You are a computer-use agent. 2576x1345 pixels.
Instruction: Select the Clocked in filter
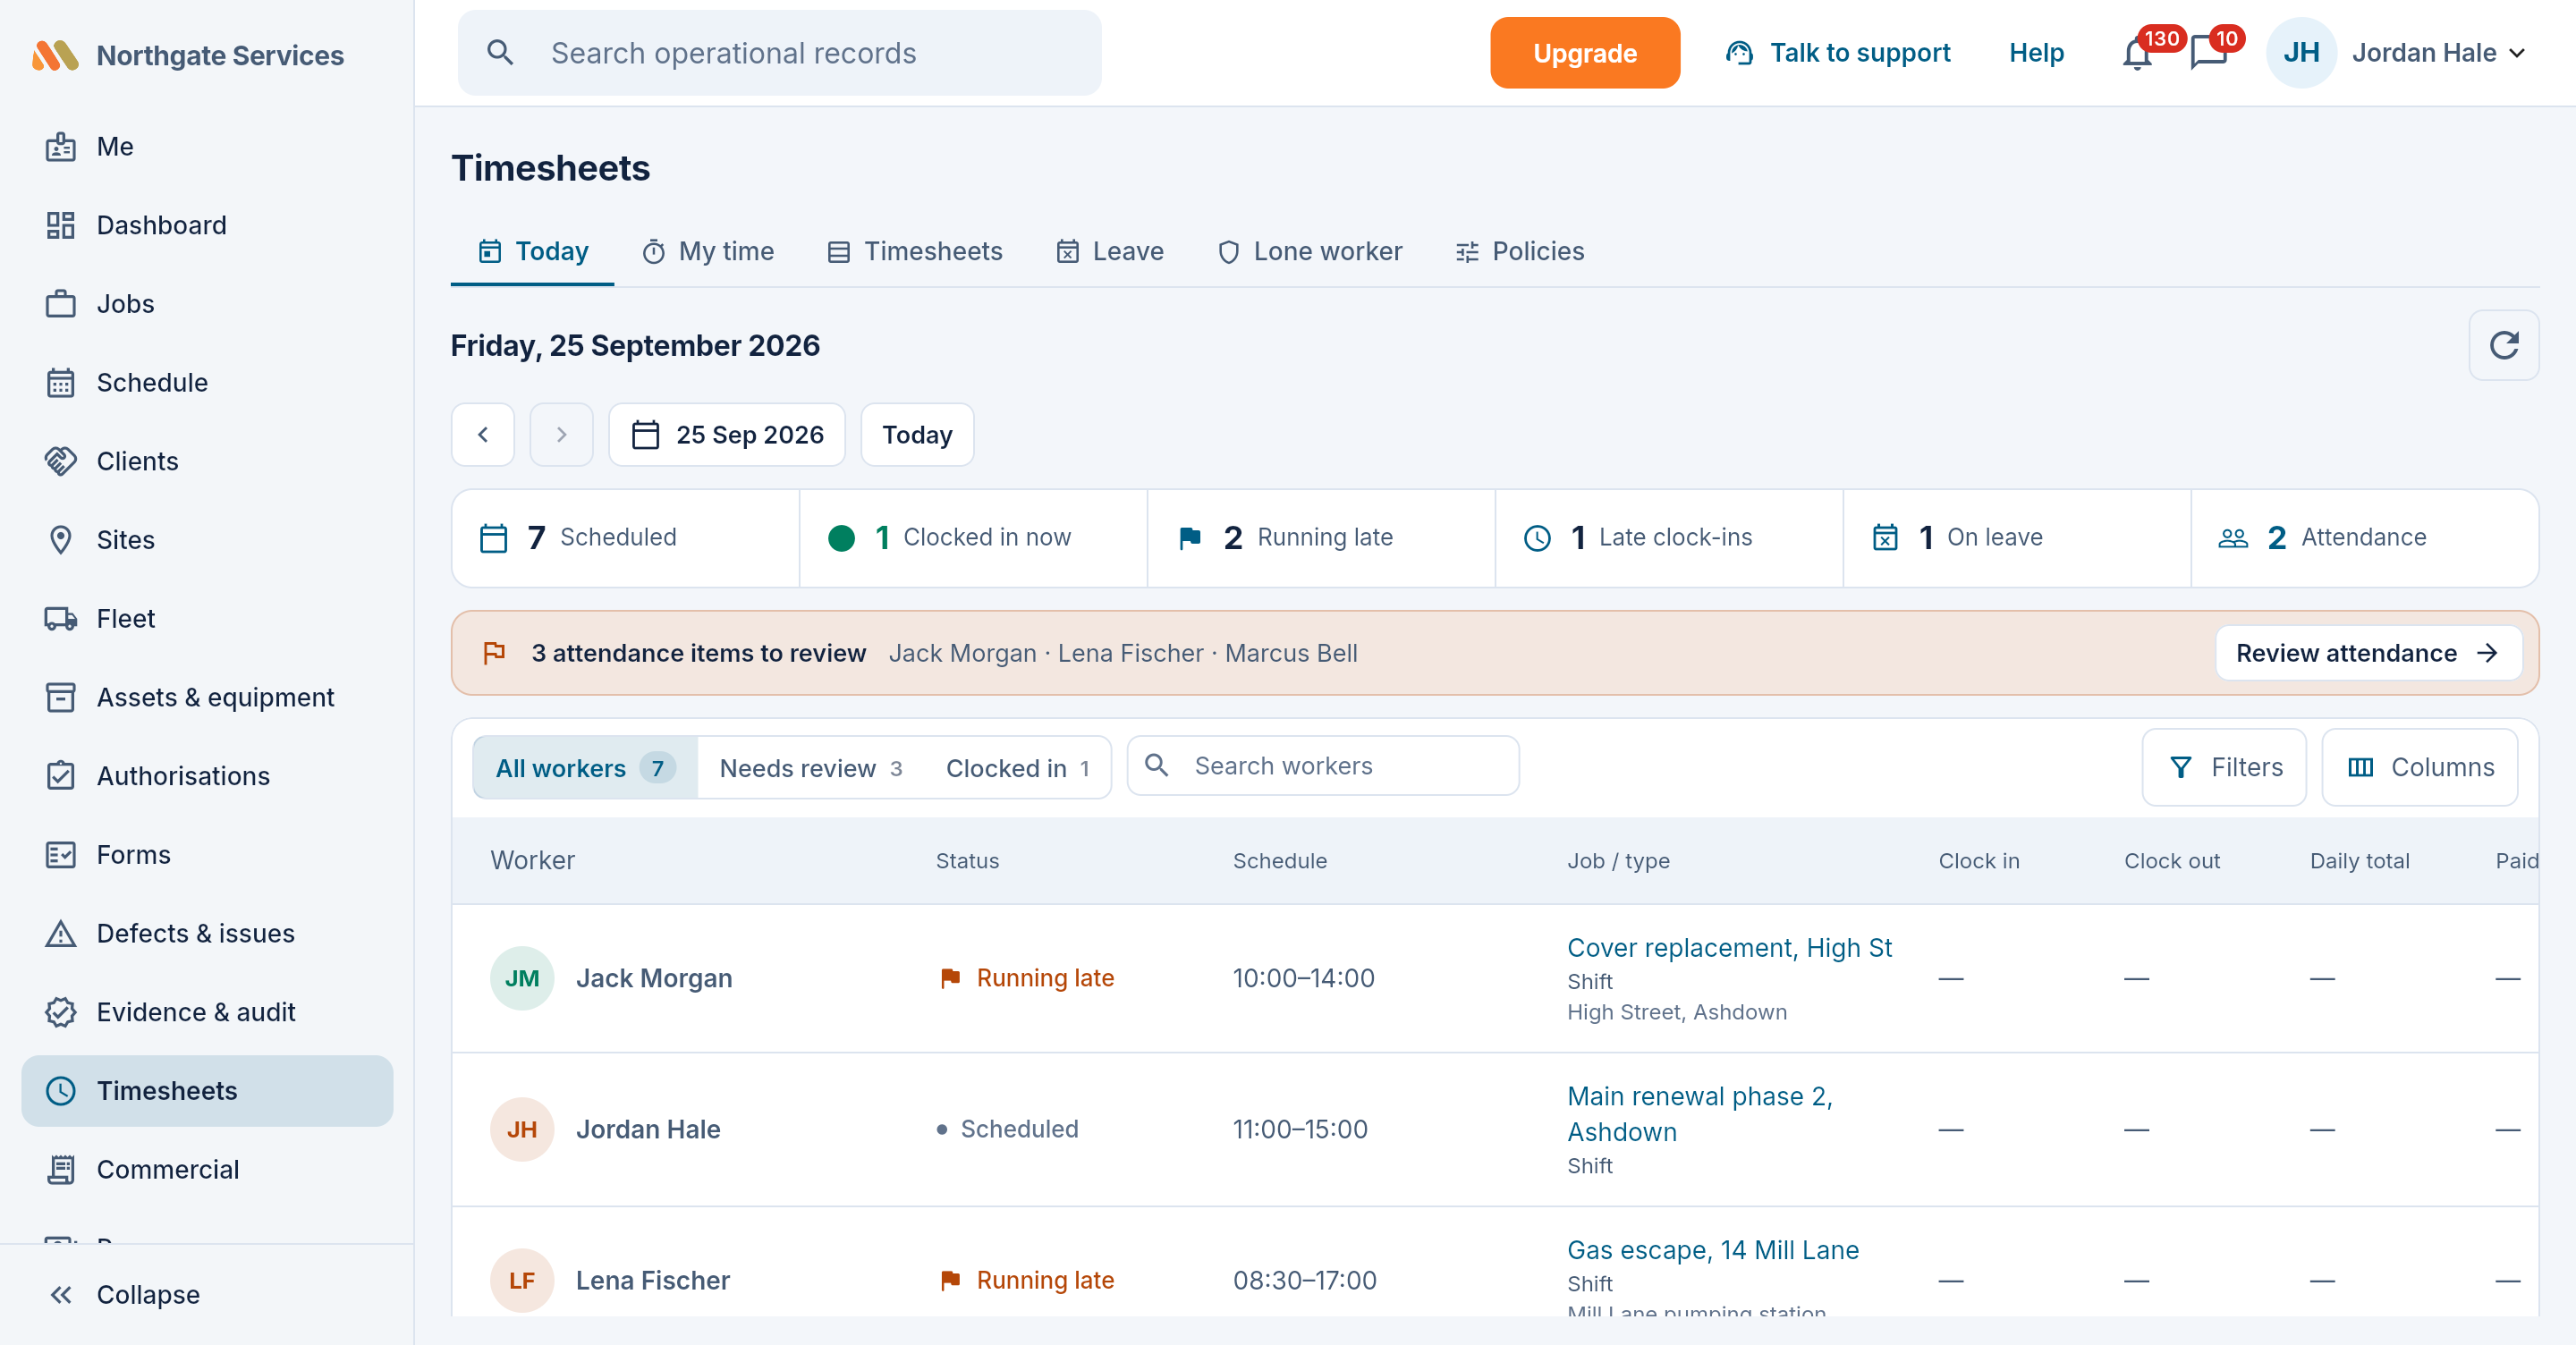(x=1017, y=768)
